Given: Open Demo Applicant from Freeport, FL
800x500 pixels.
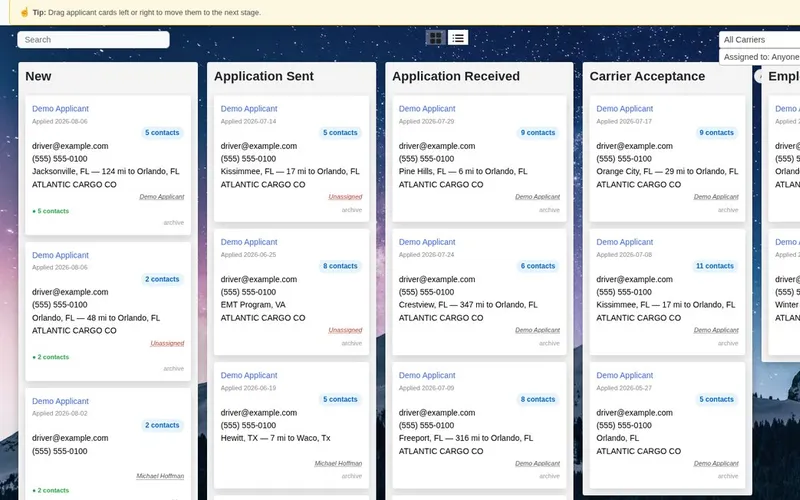Looking at the screenshot, I should [427, 375].
